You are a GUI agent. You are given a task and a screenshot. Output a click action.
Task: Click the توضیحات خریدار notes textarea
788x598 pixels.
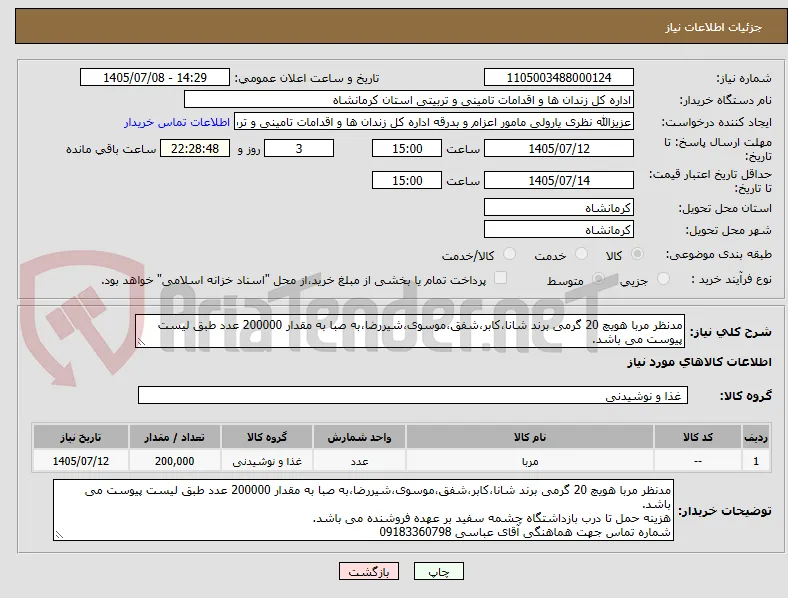(363, 510)
